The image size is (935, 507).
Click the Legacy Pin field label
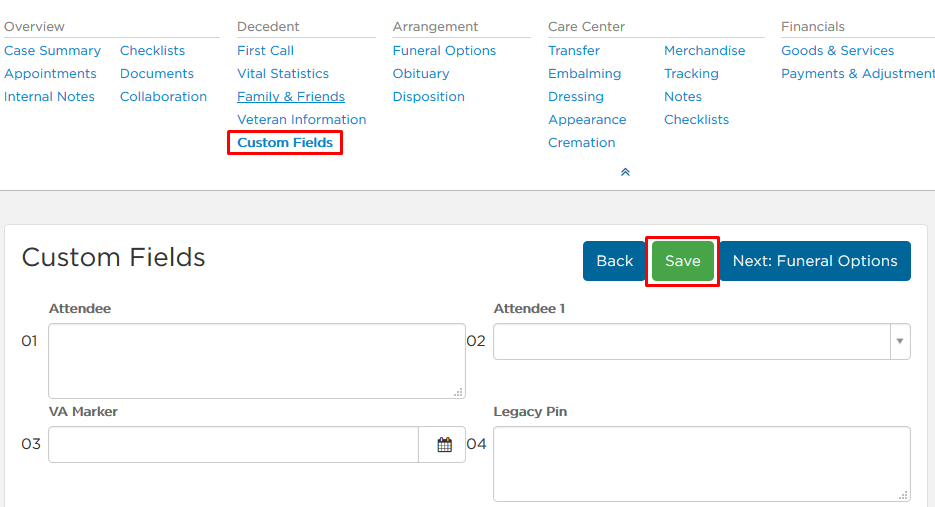pos(530,412)
